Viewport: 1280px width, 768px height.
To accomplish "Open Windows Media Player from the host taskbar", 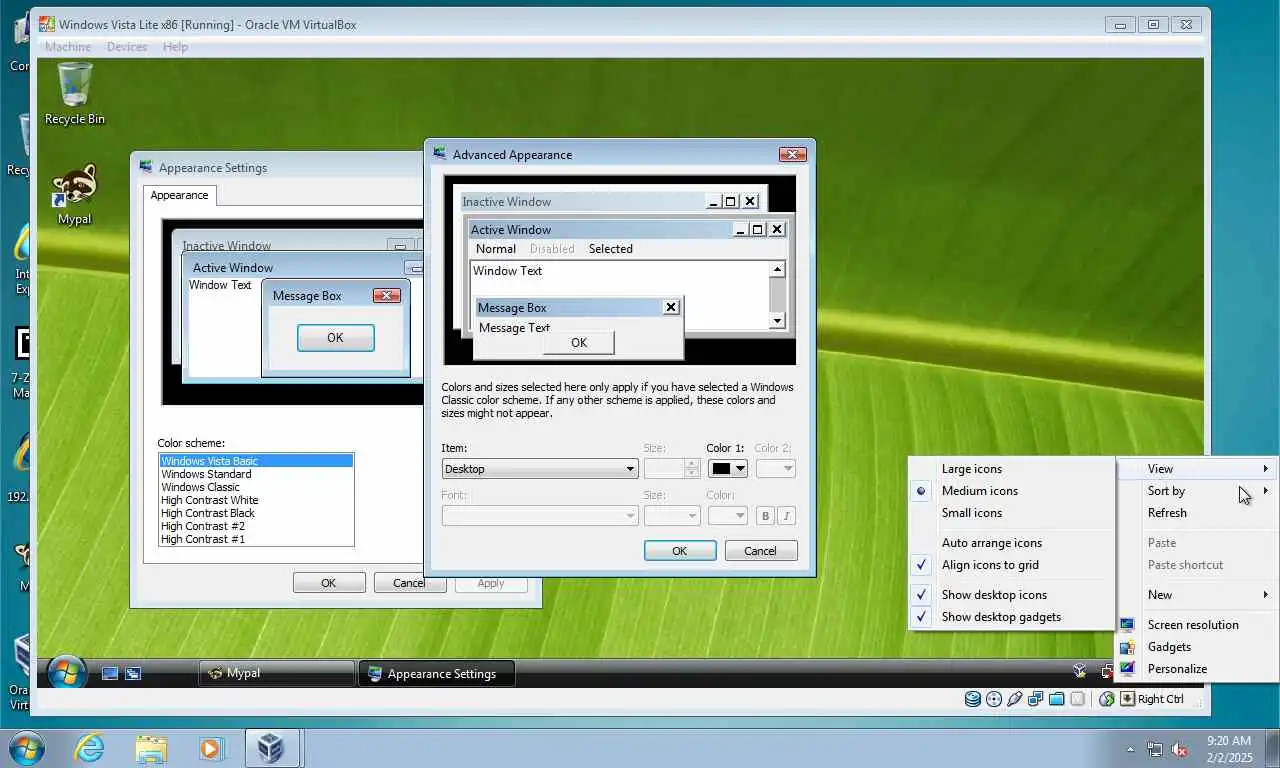I will (211, 748).
